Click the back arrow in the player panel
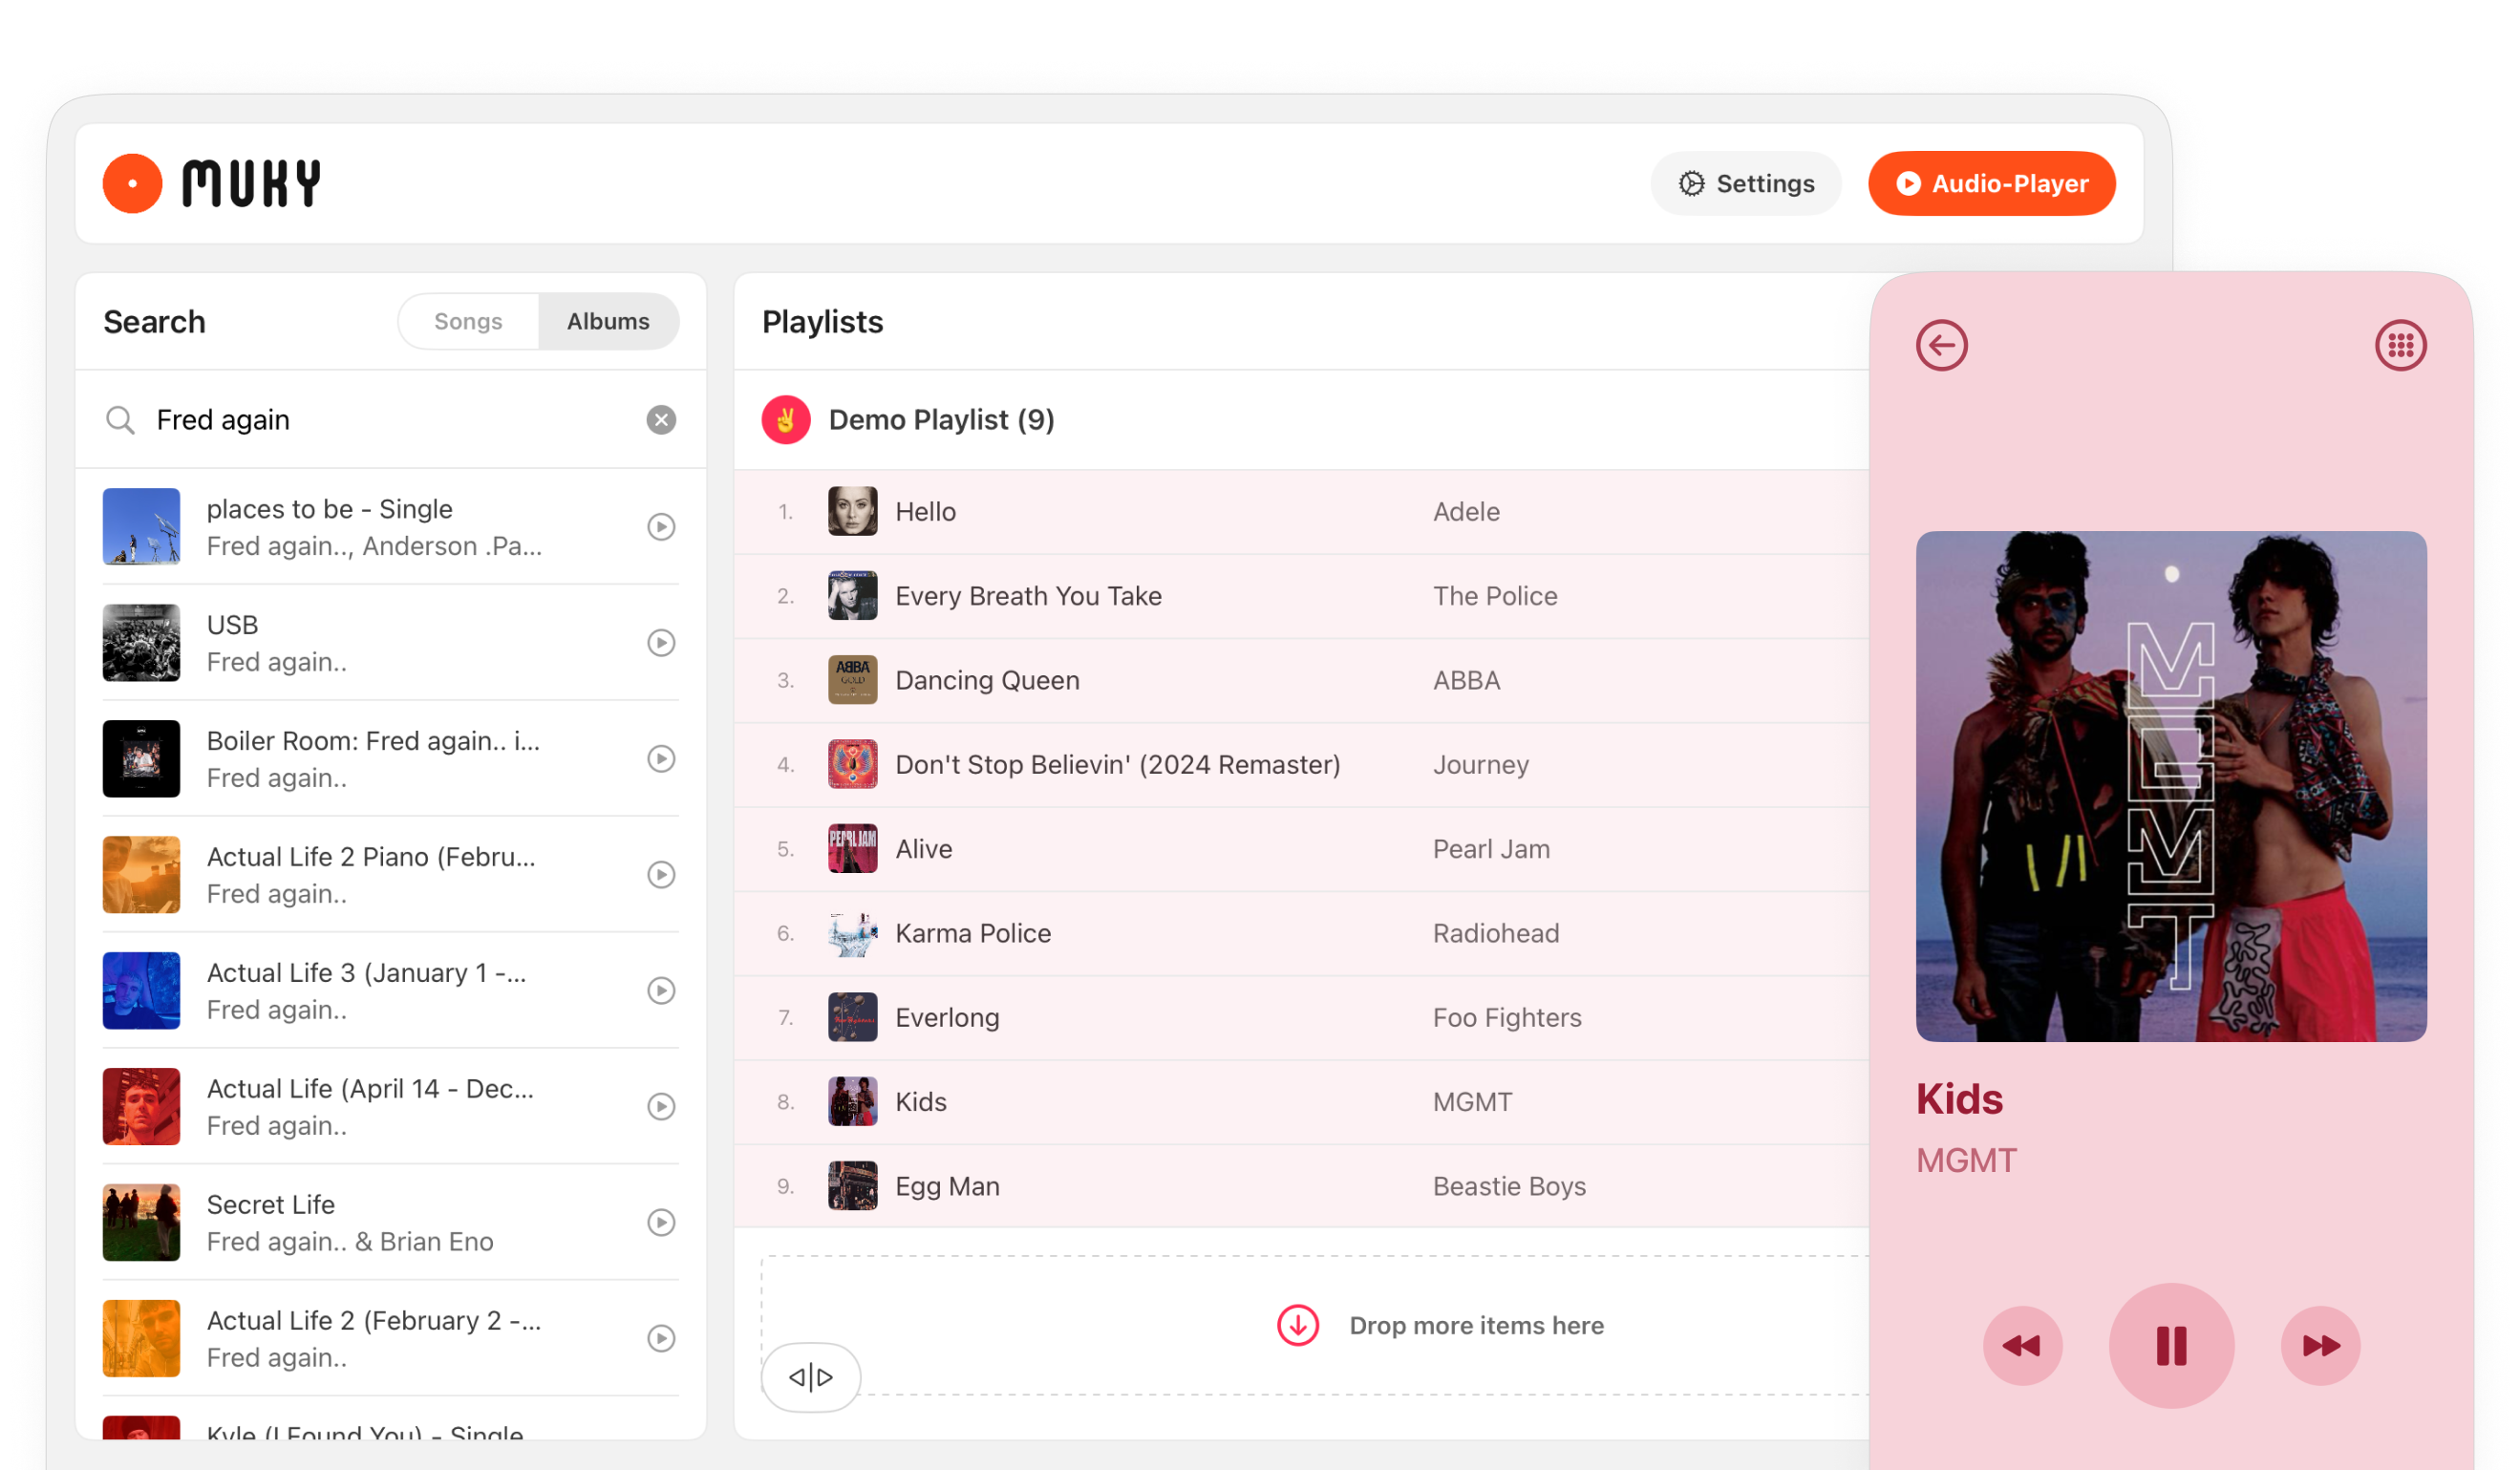The height and width of the screenshot is (1470, 2520). click(x=1942, y=345)
